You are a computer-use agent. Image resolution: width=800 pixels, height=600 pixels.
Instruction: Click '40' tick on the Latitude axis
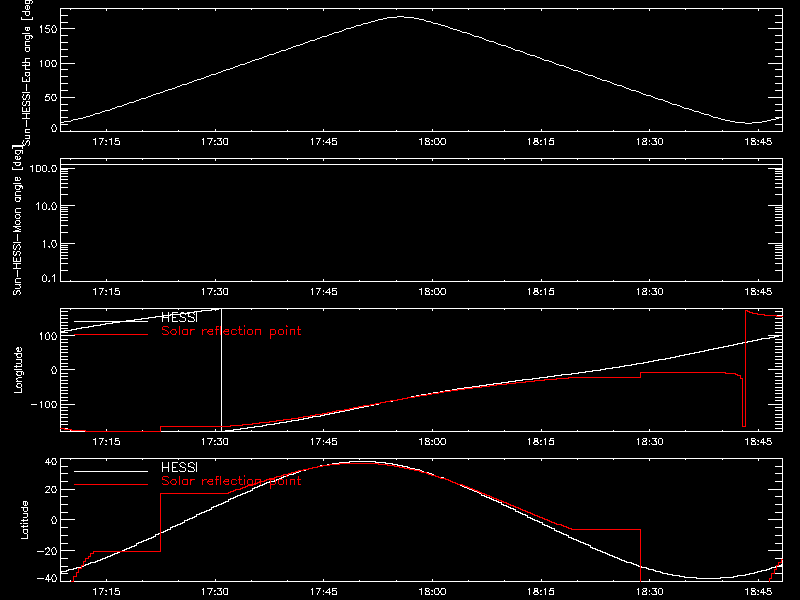pos(52,462)
